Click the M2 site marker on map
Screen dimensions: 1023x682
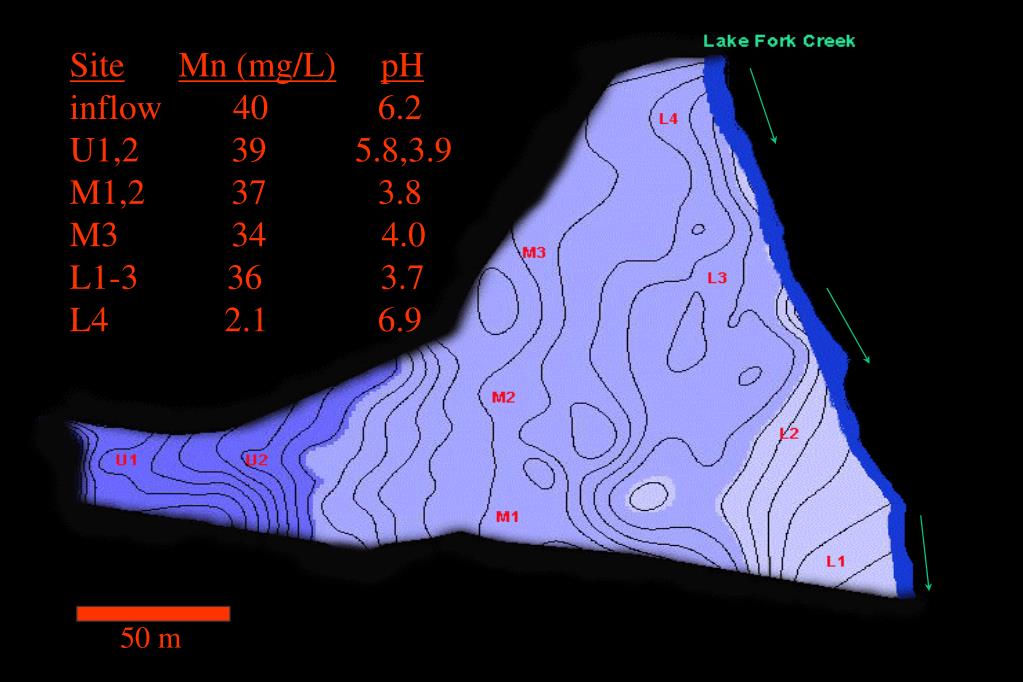[x=503, y=397]
